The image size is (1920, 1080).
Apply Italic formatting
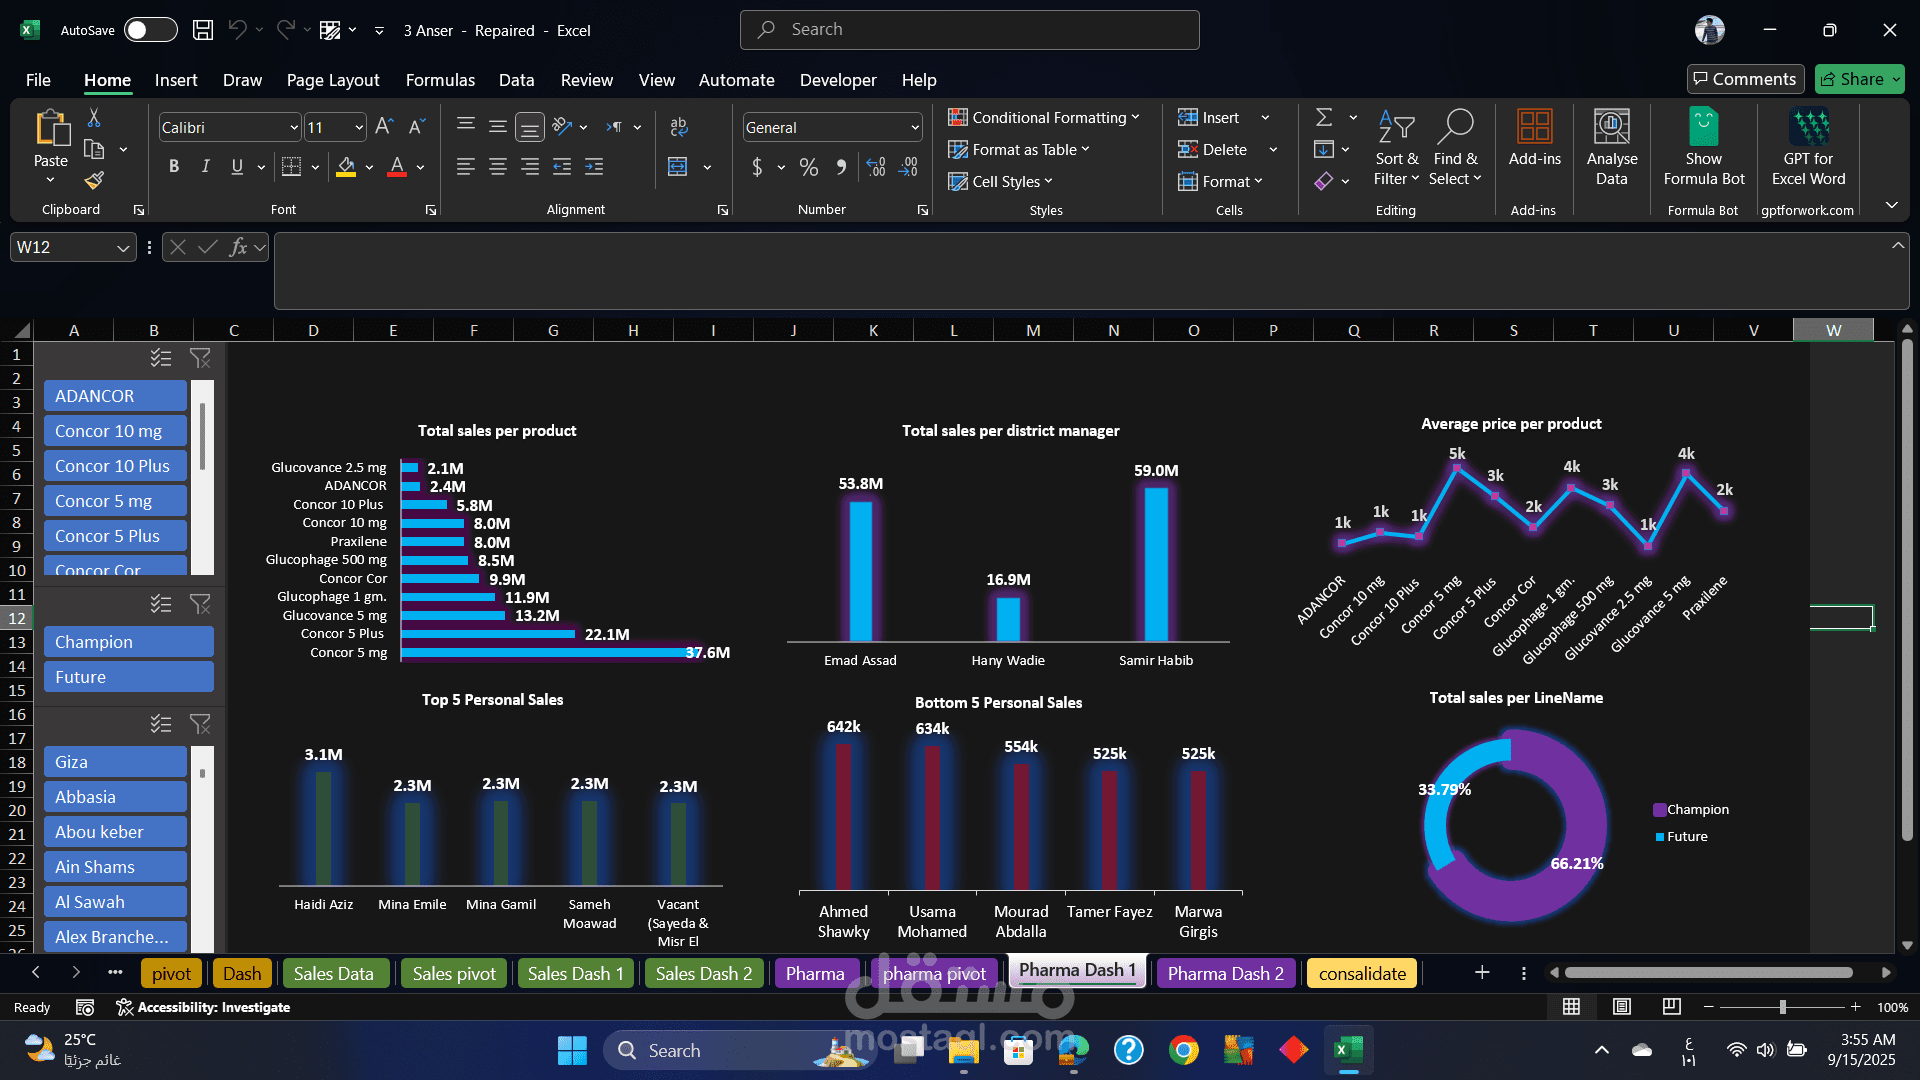pyautogui.click(x=205, y=167)
